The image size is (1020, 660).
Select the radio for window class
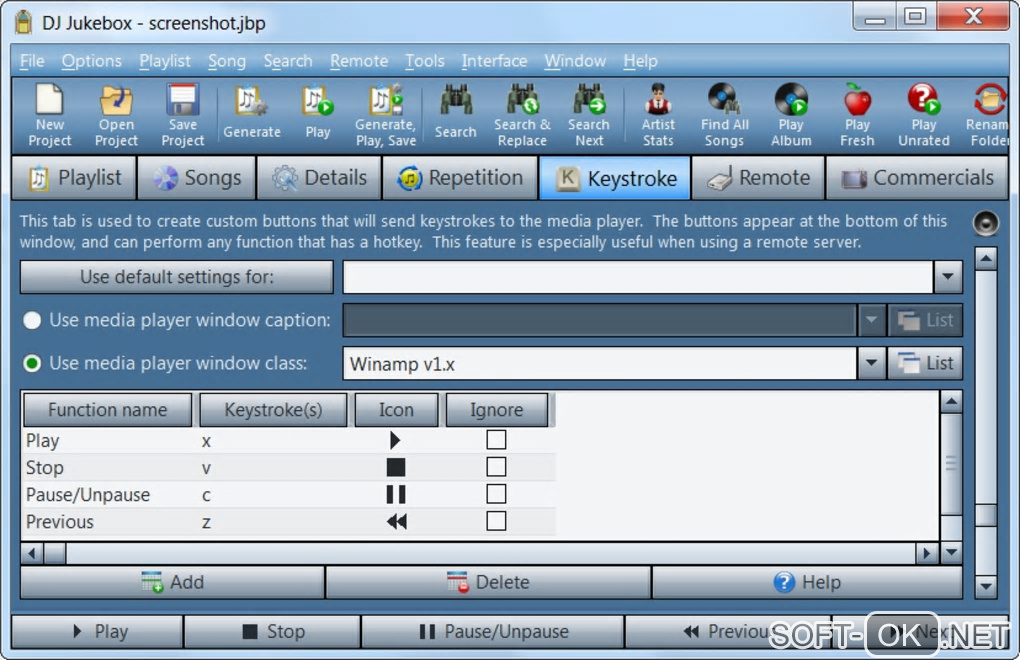32,363
